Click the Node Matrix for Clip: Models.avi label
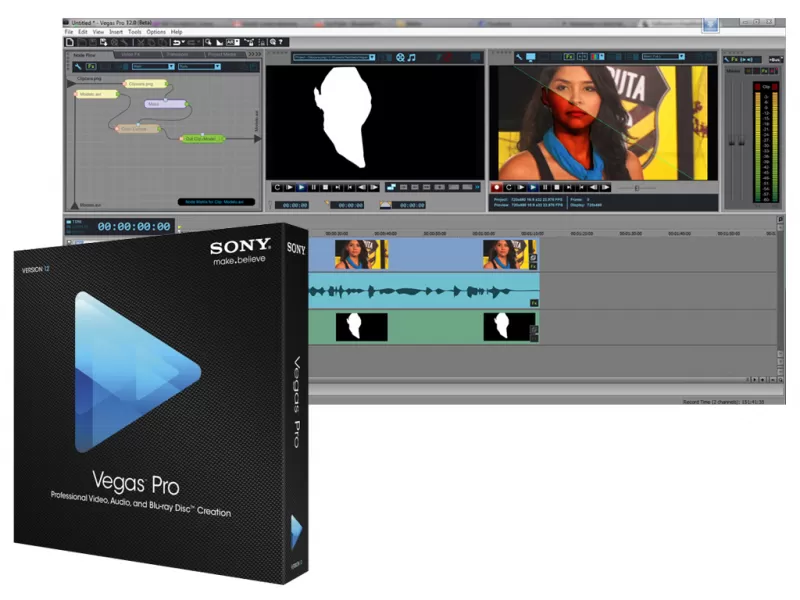 (213, 201)
